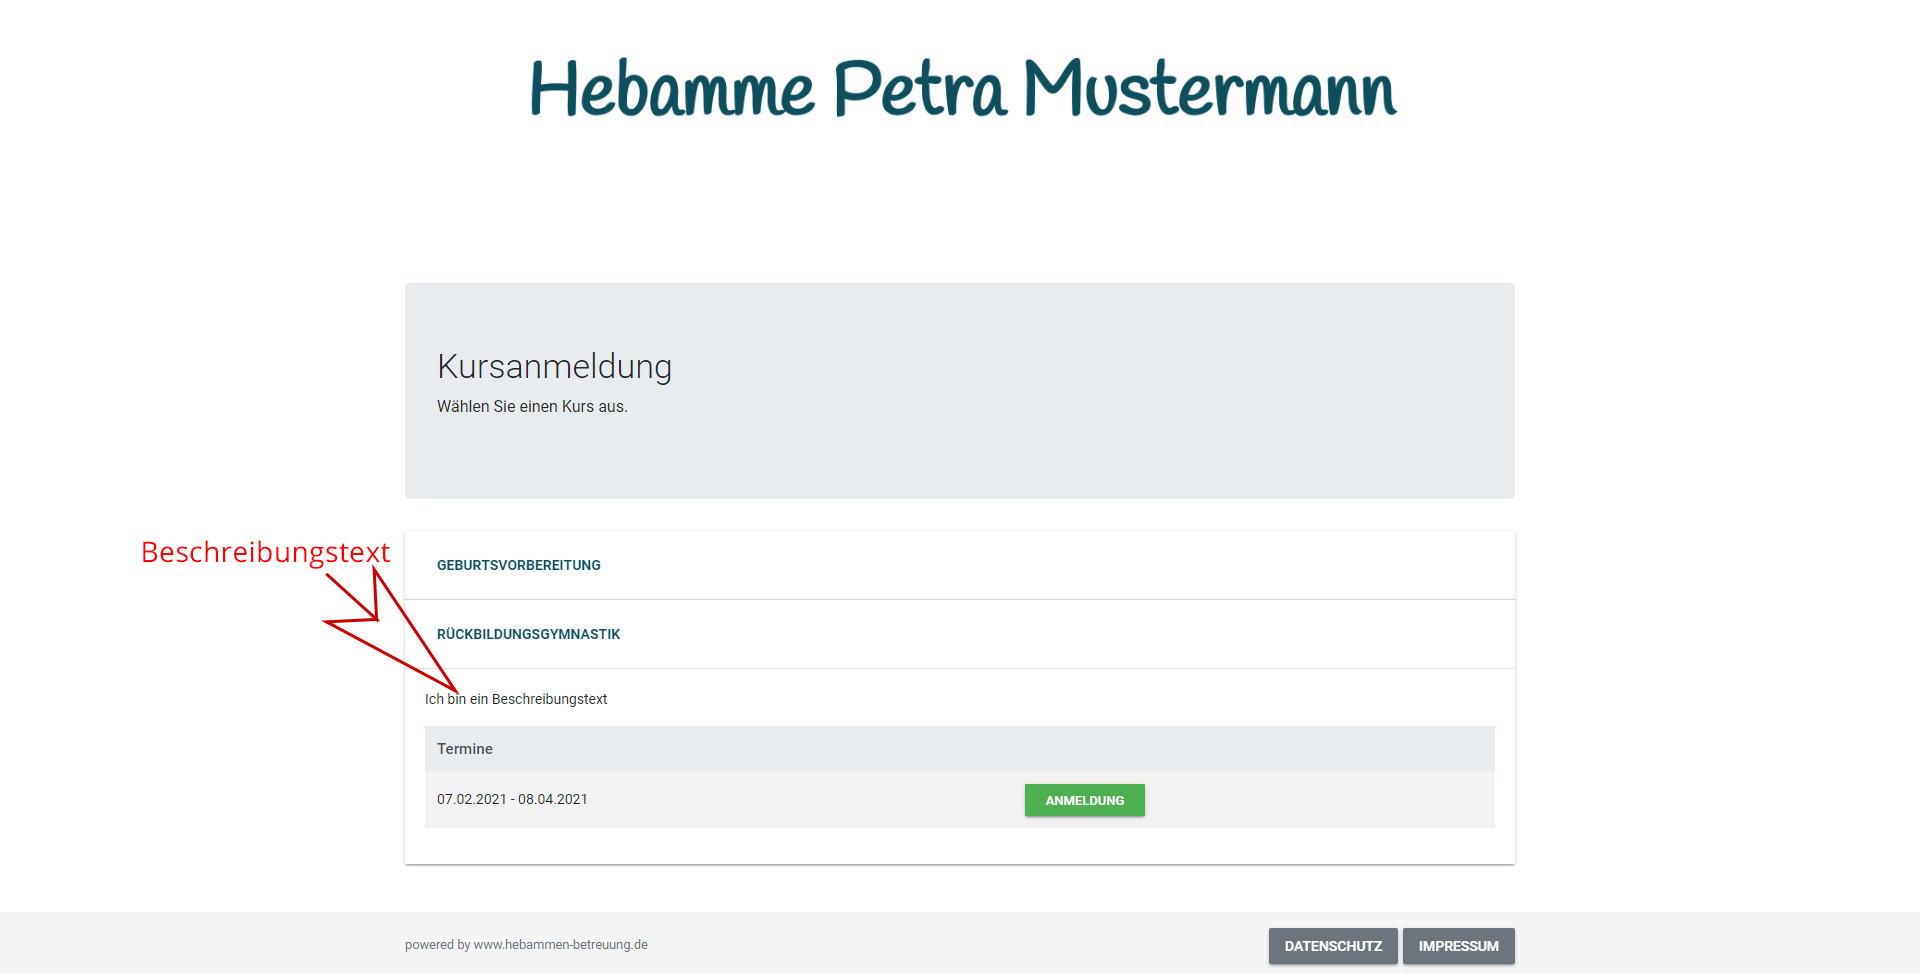This screenshot has height=973, width=1920.
Task: Collapse the Rückbildungsgymnastik course section
Action: pos(528,634)
